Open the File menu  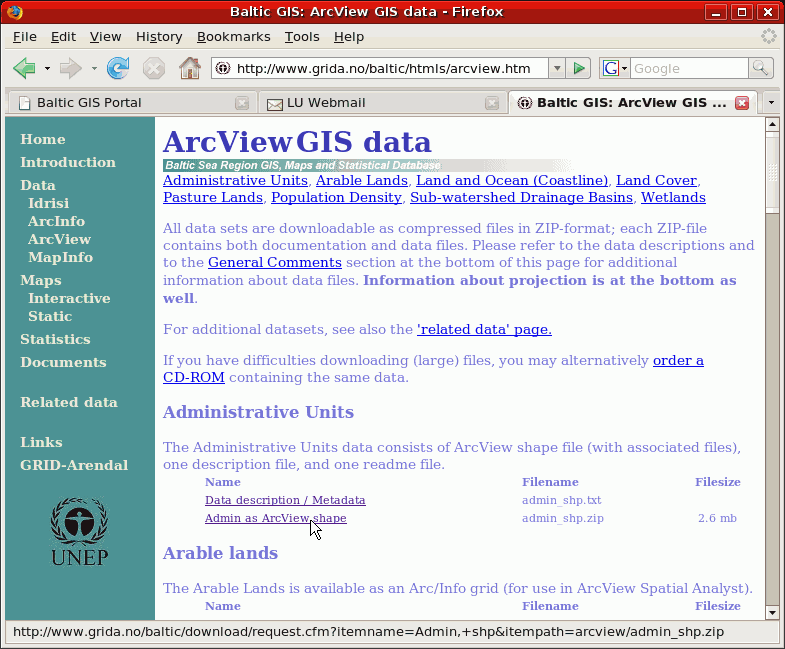(x=25, y=37)
